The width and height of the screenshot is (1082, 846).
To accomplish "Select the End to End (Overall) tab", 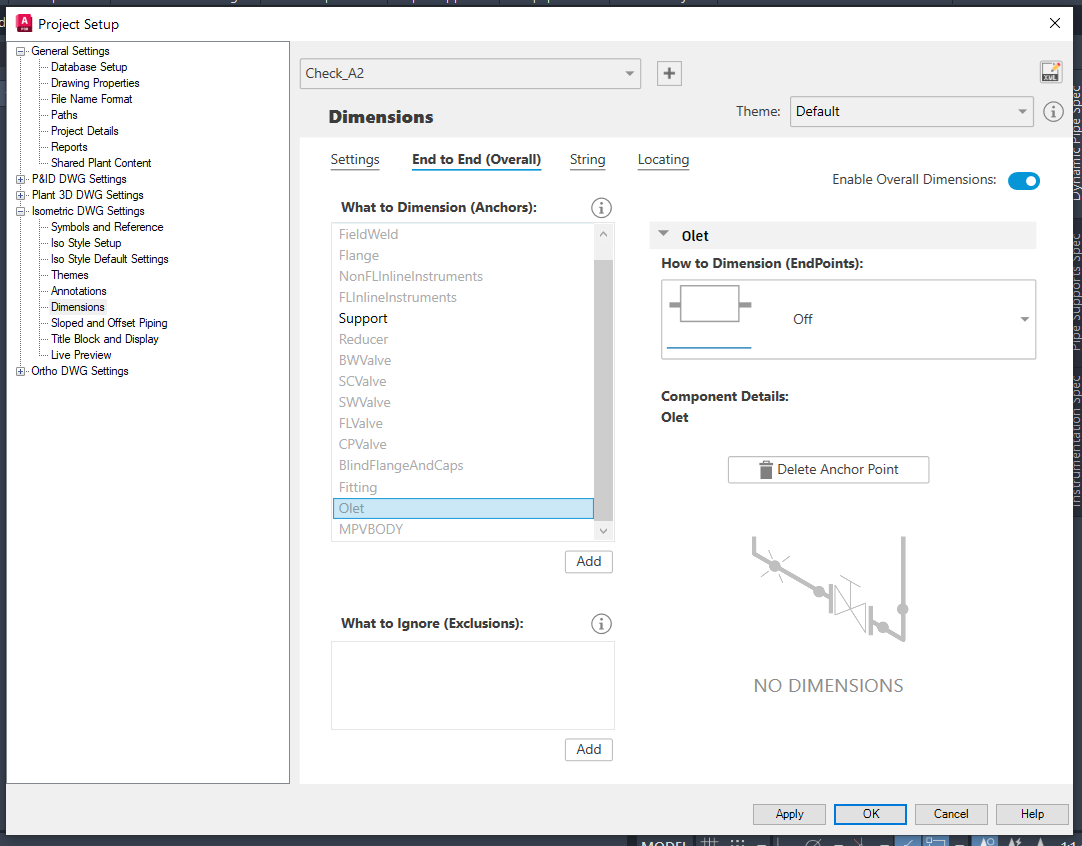I will tap(476, 159).
